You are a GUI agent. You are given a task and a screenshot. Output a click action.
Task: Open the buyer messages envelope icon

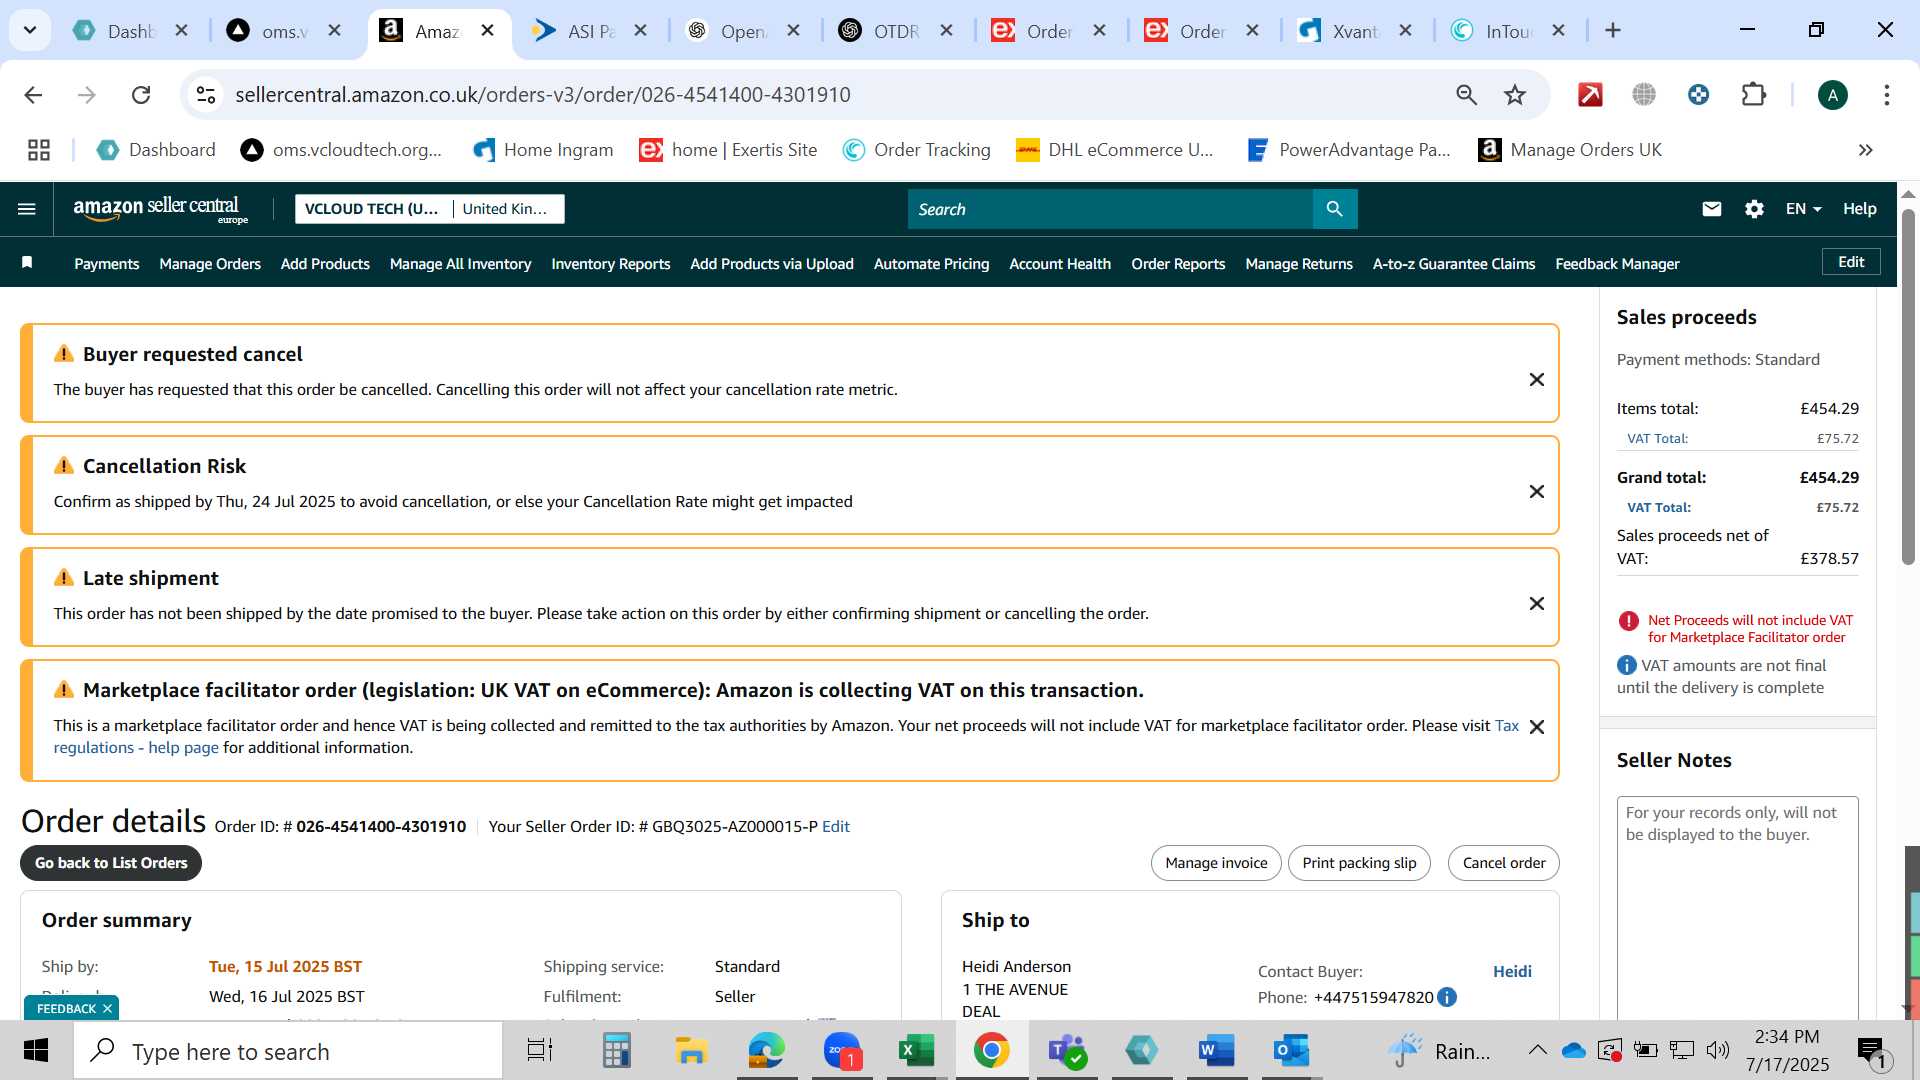point(1712,209)
